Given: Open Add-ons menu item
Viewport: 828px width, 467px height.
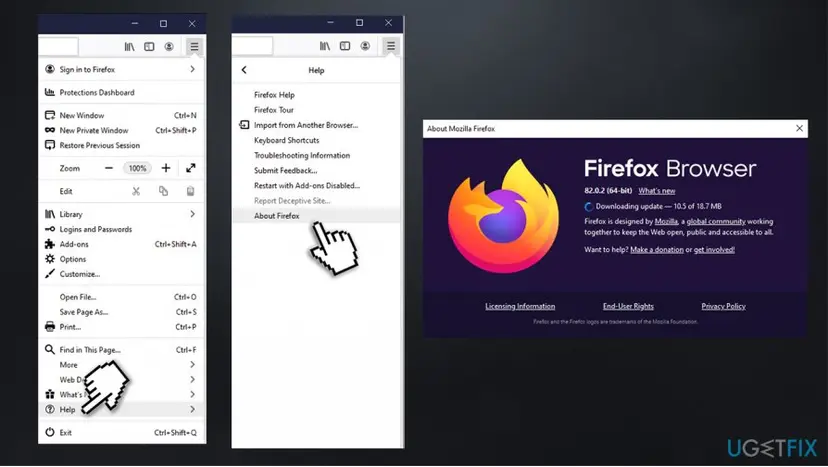Looking at the screenshot, I should 122,244.
